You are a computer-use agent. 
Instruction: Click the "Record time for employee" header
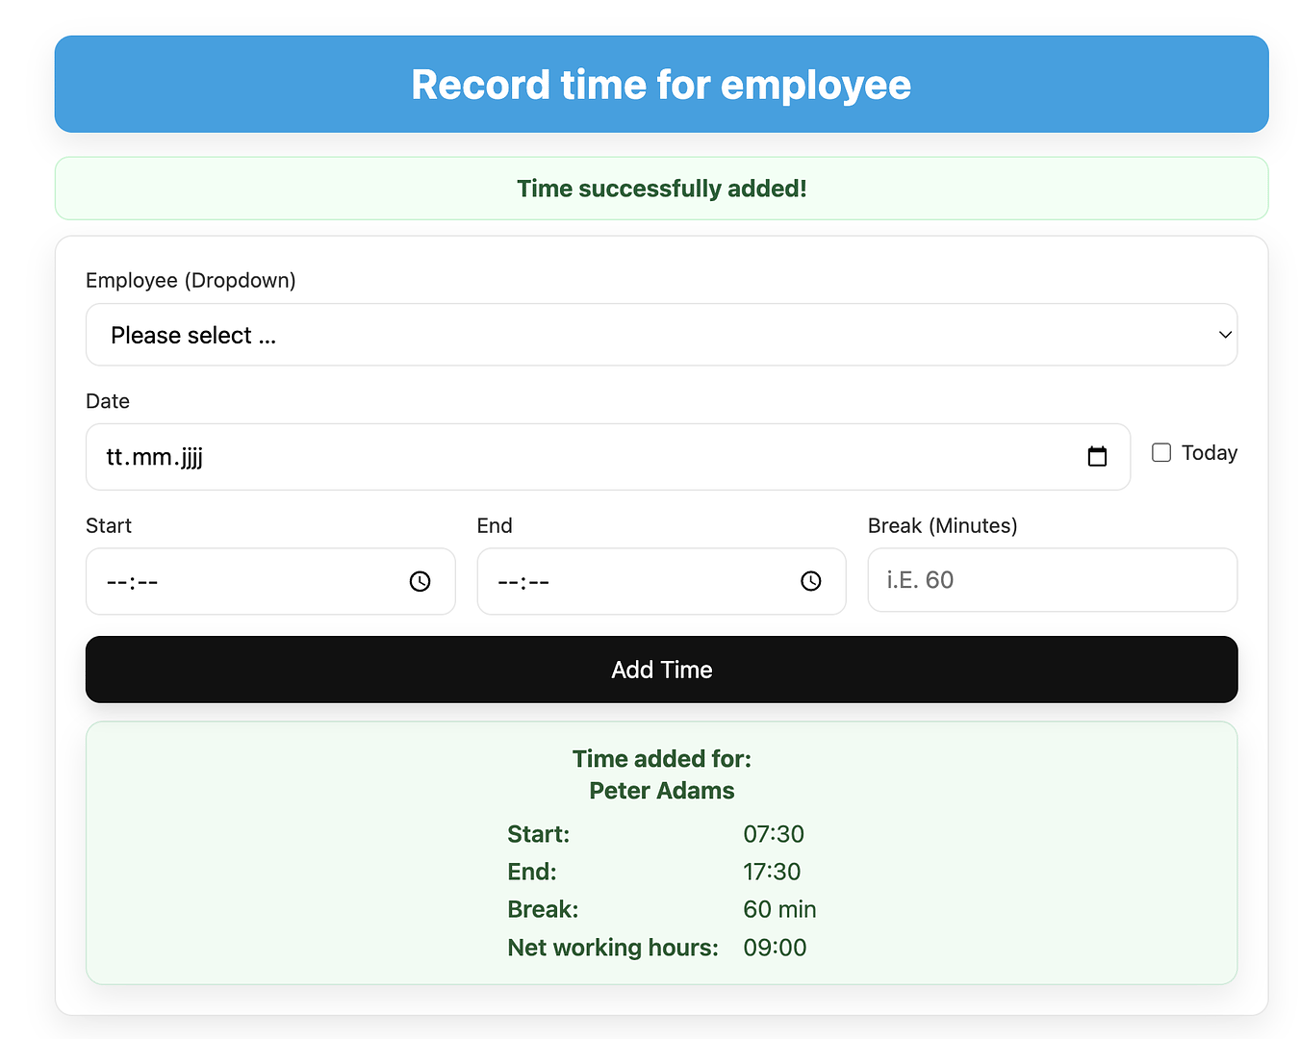coord(661,85)
